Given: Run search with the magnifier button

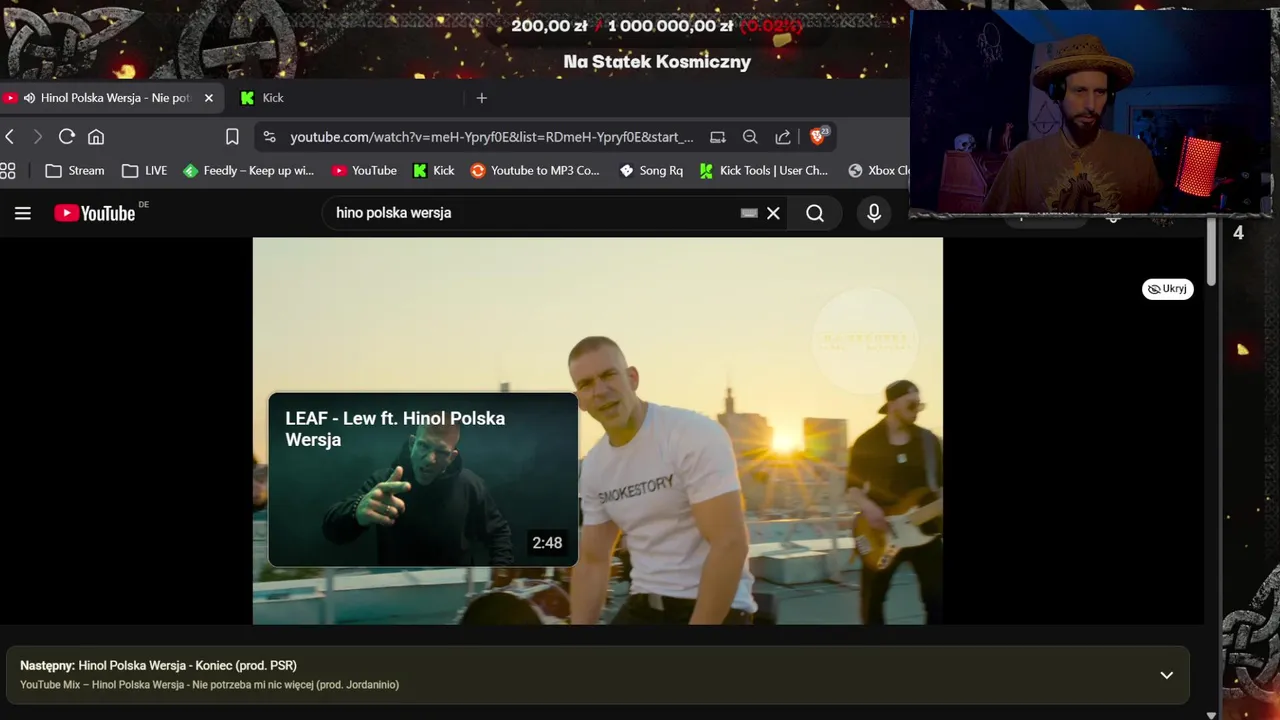Looking at the screenshot, I should [x=815, y=213].
